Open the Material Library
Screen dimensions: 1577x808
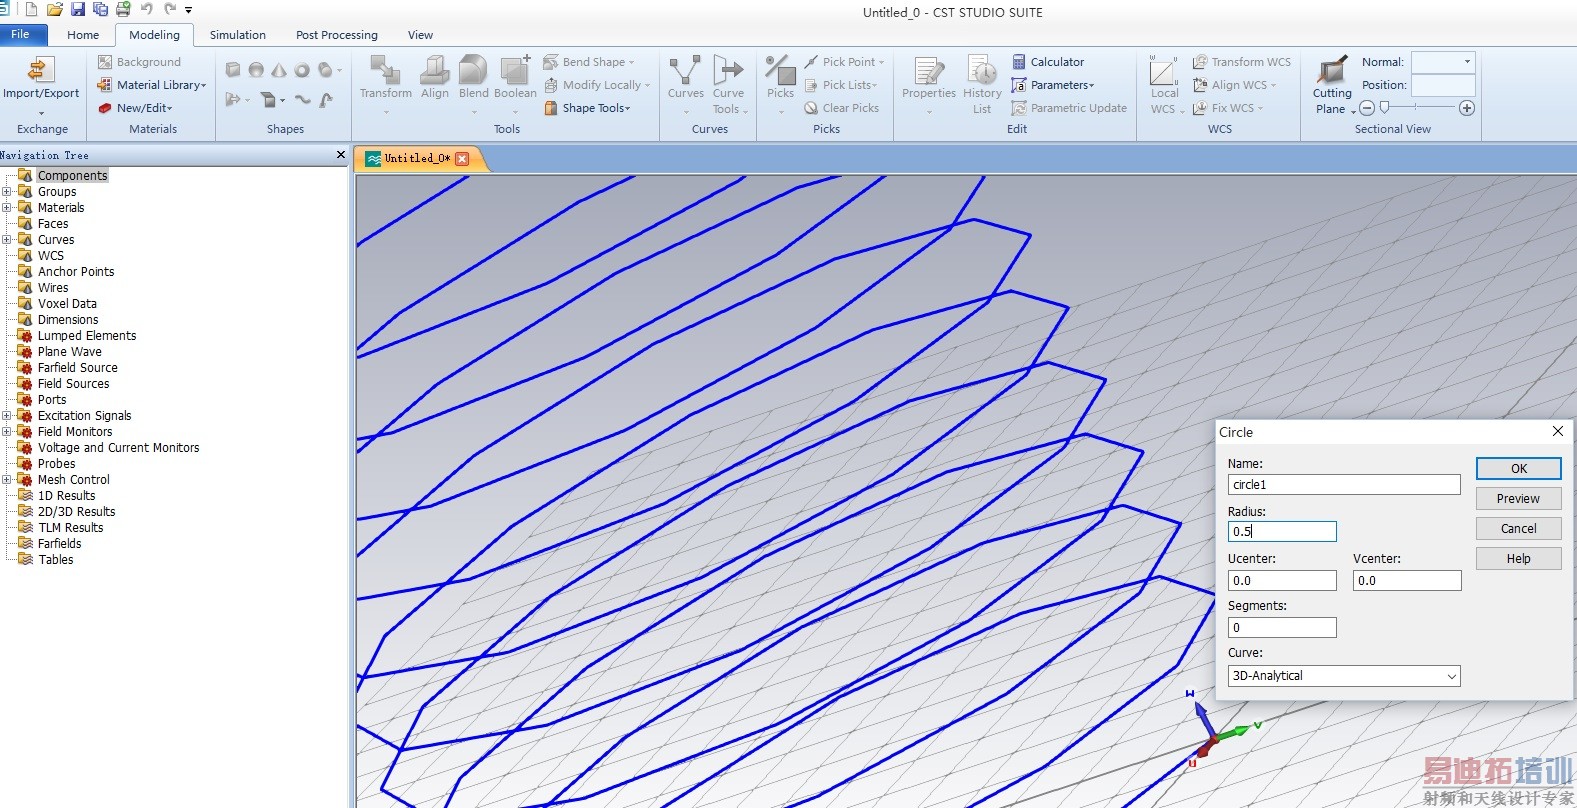(x=153, y=85)
